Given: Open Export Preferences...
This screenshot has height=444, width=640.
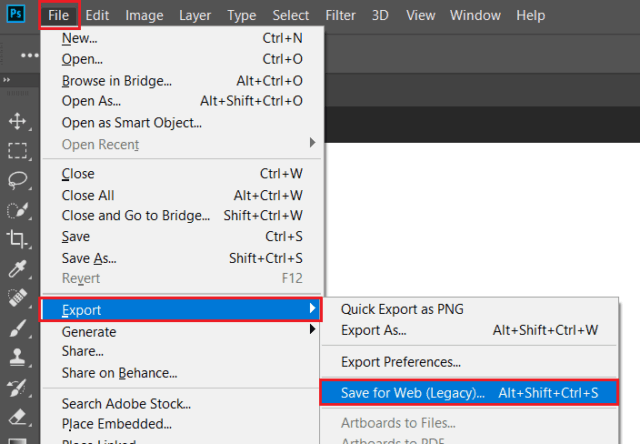Looking at the screenshot, I should 469,362.
